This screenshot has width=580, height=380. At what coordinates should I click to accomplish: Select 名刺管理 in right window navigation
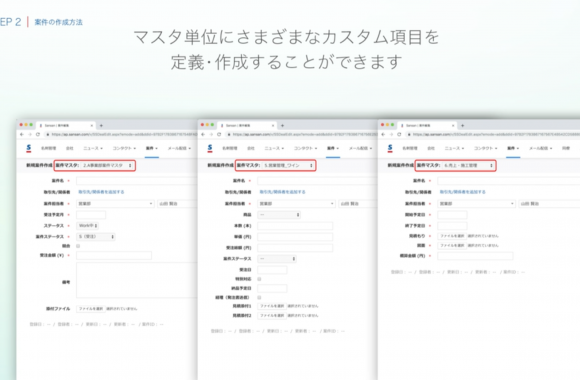(410, 148)
